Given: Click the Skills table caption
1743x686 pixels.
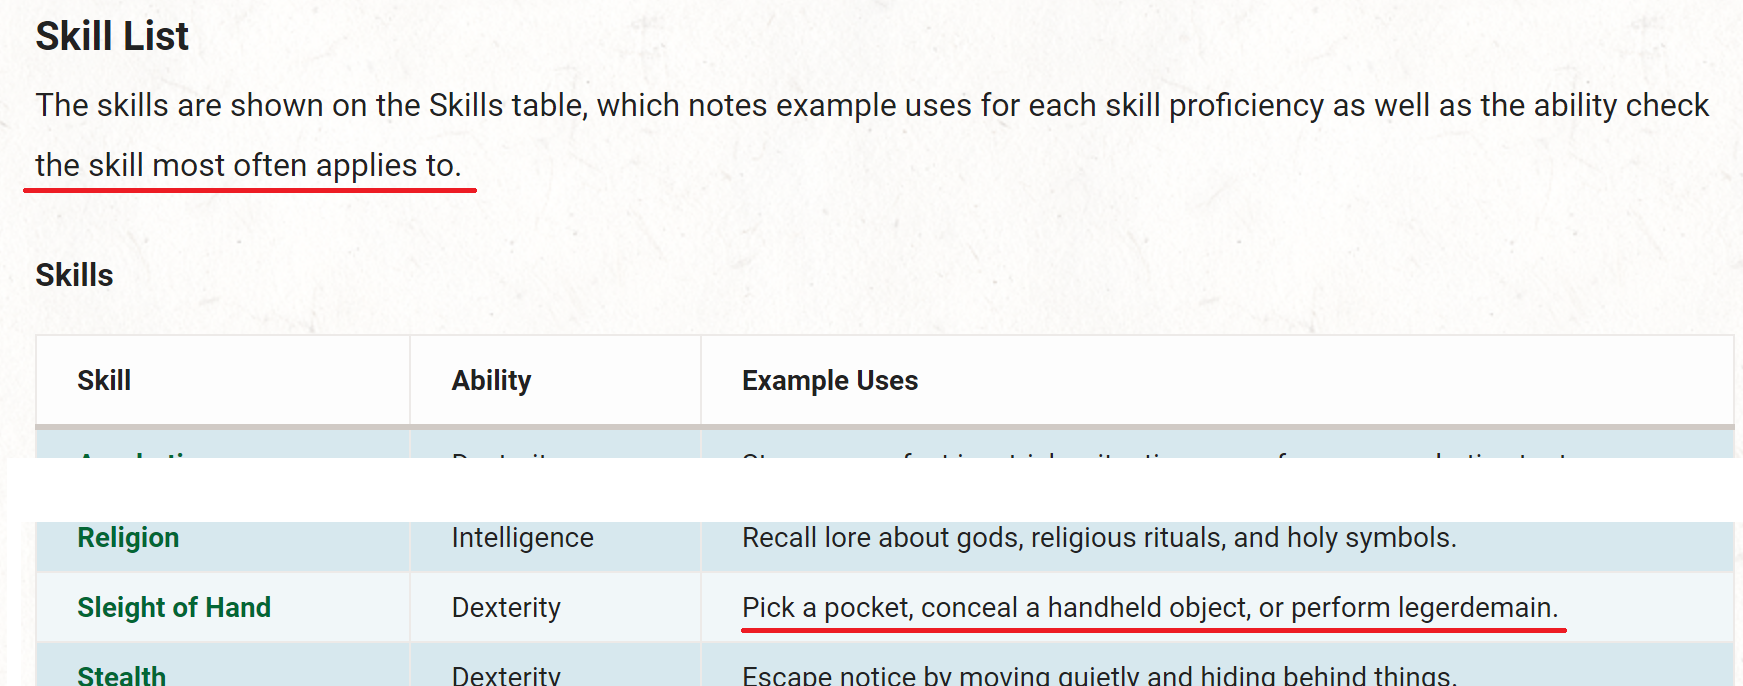Looking at the screenshot, I should coord(75,275).
